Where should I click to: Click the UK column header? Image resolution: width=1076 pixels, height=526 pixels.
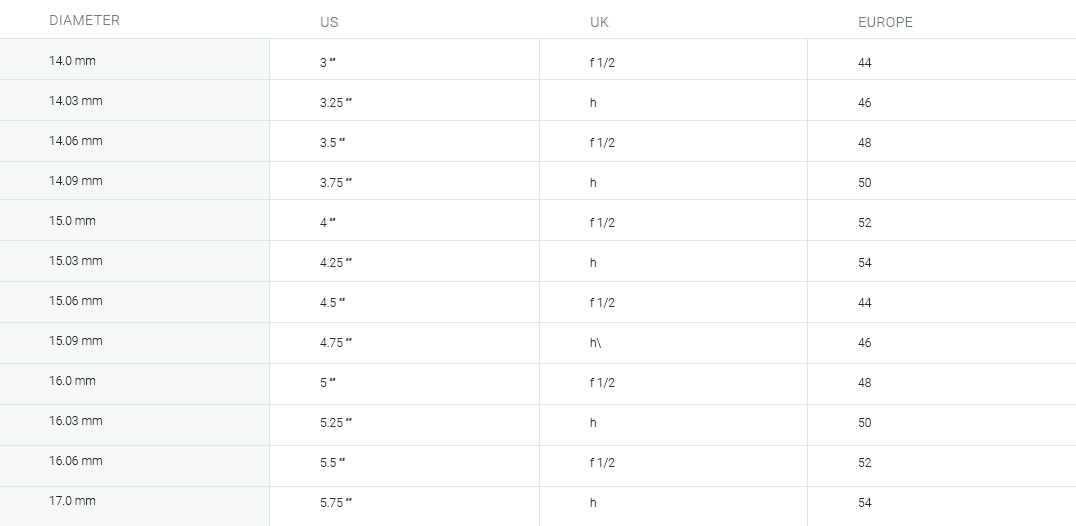(x=599, y=22)
